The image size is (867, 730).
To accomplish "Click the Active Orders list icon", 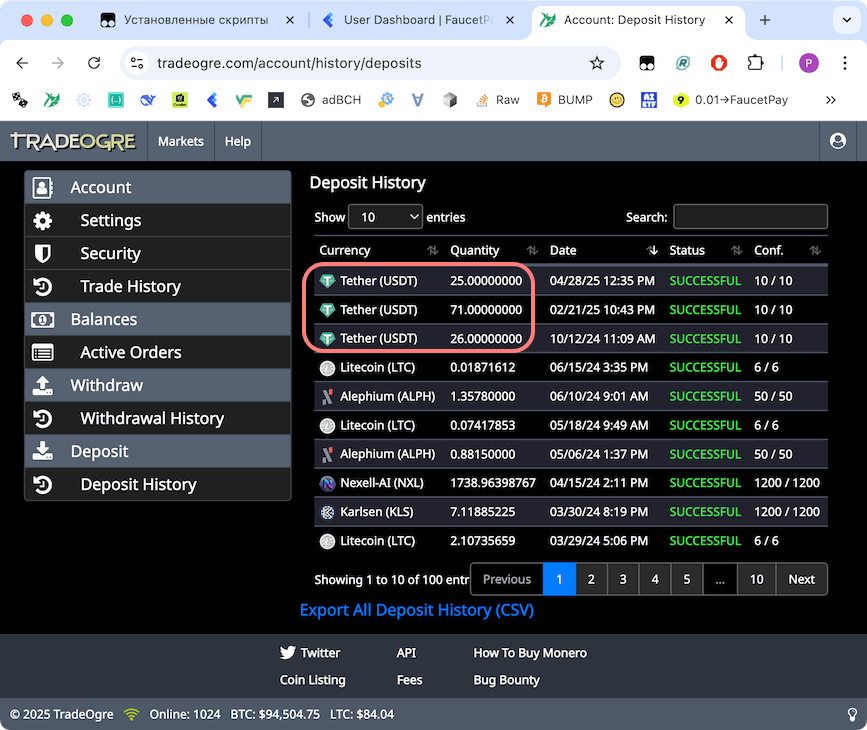I will [x=43, y=352].
